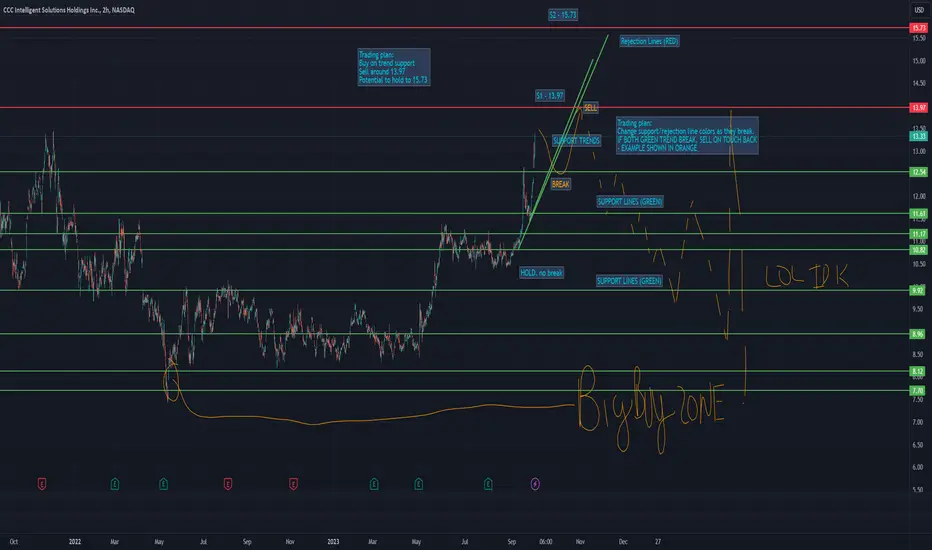Click the red earnings marker near November 2021
The height and width of the screenshot is (550, 932).
click(42, 484)
